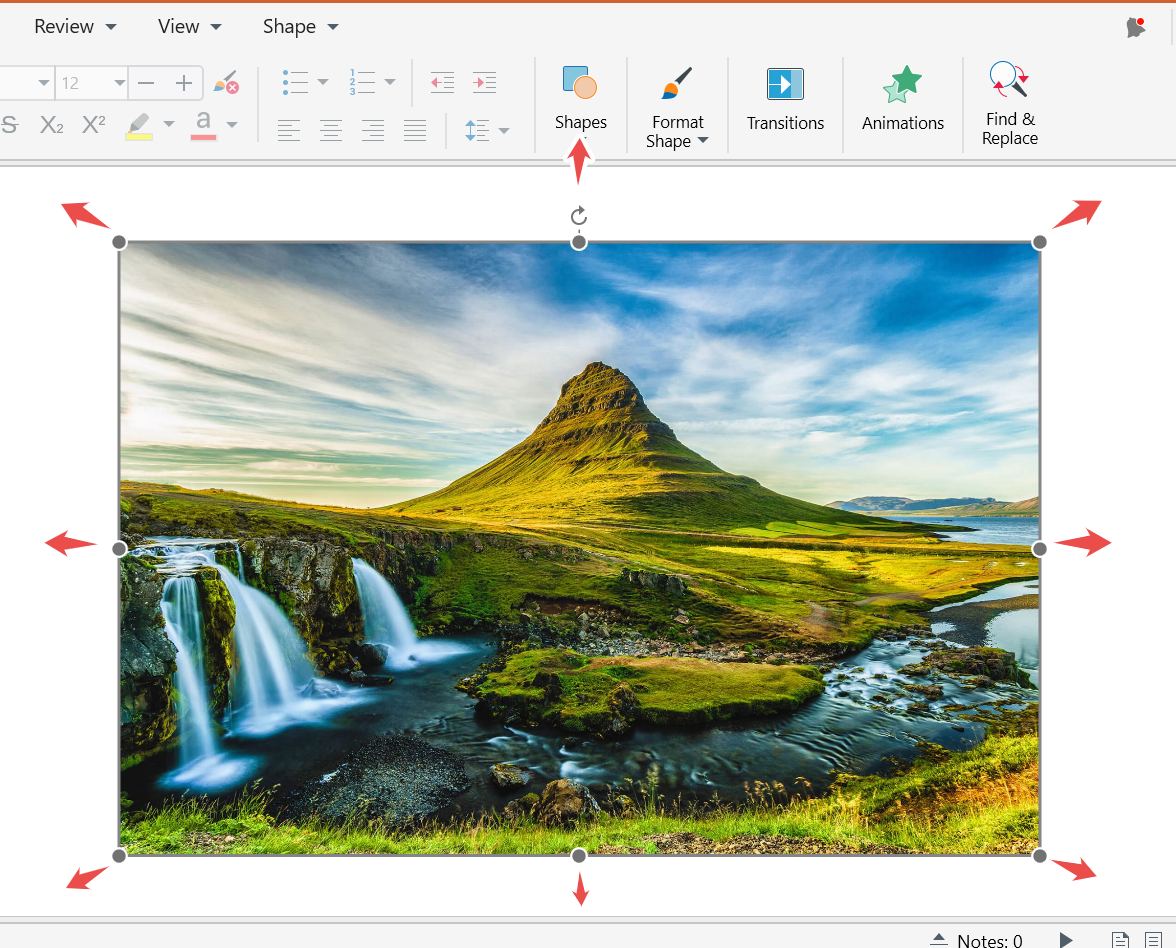Open line spacing options
Viewport: 1176px width, 948px height.
click(x=477, y=130)
